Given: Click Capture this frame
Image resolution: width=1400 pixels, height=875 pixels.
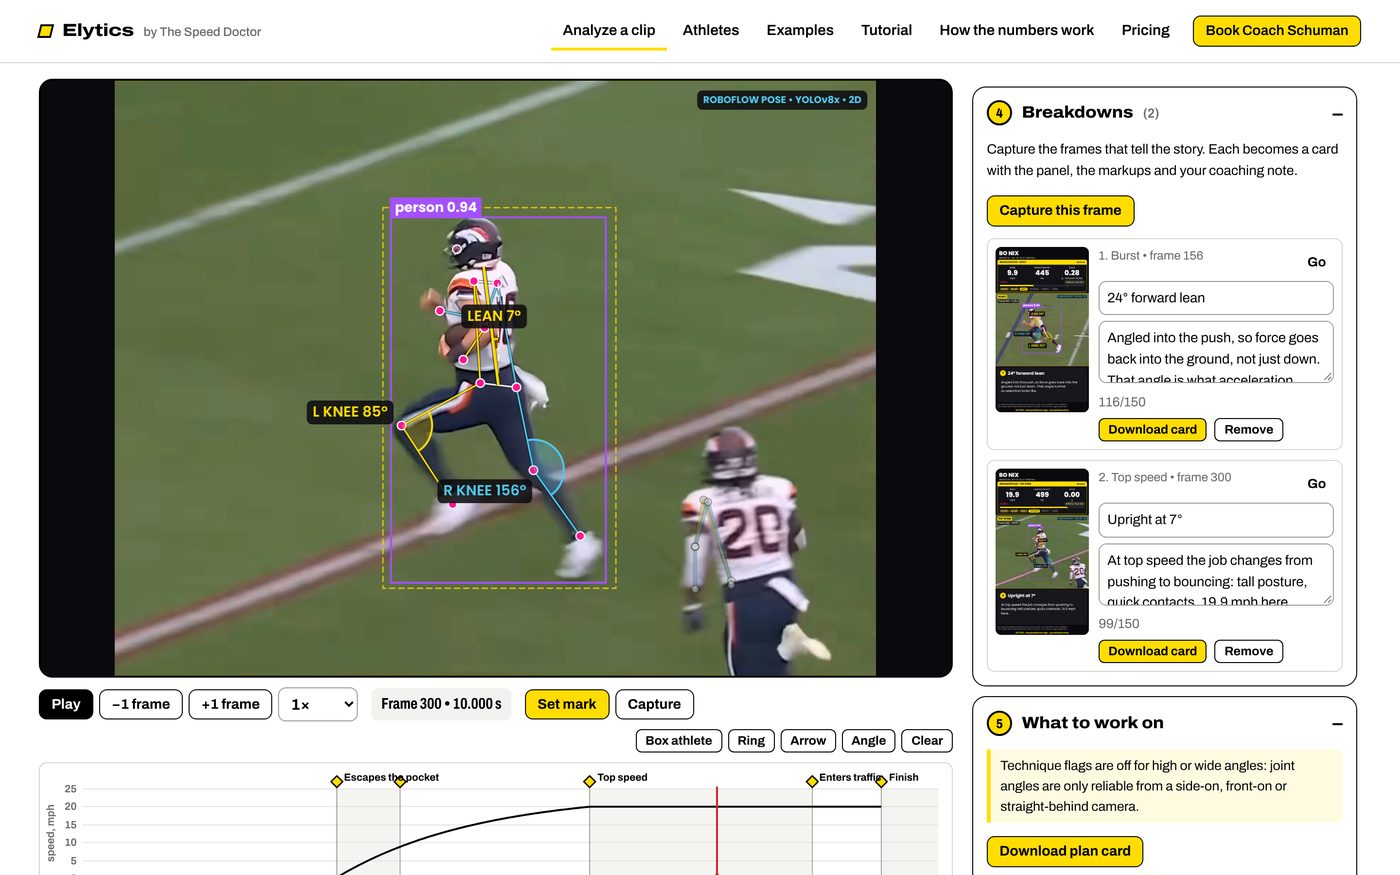Looking at the screenshot, I should pyautogui.click(x=1060, y=211).
